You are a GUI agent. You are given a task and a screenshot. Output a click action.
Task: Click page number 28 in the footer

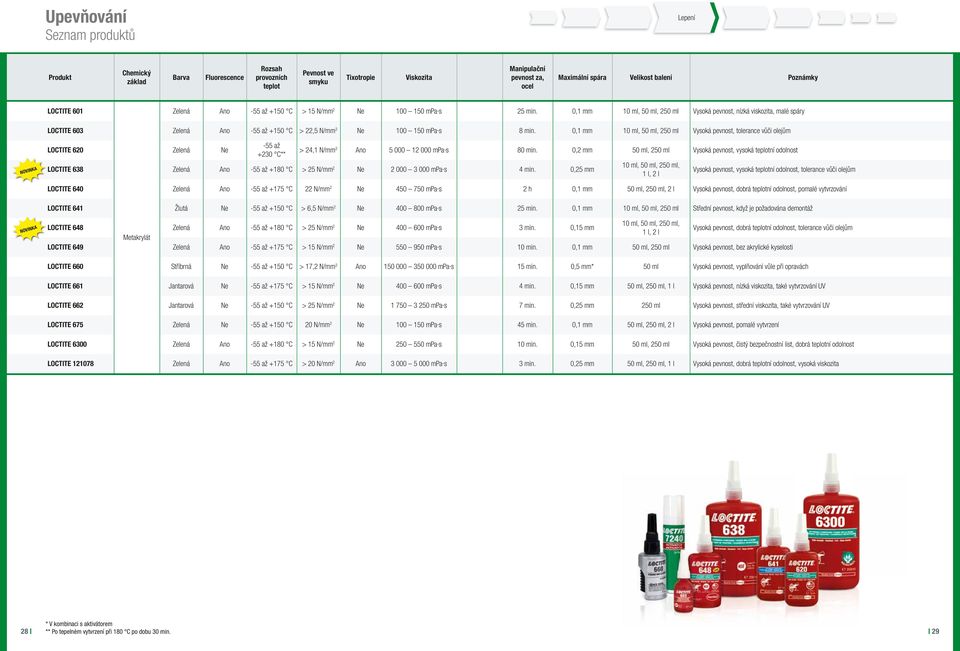pos(26,631)
